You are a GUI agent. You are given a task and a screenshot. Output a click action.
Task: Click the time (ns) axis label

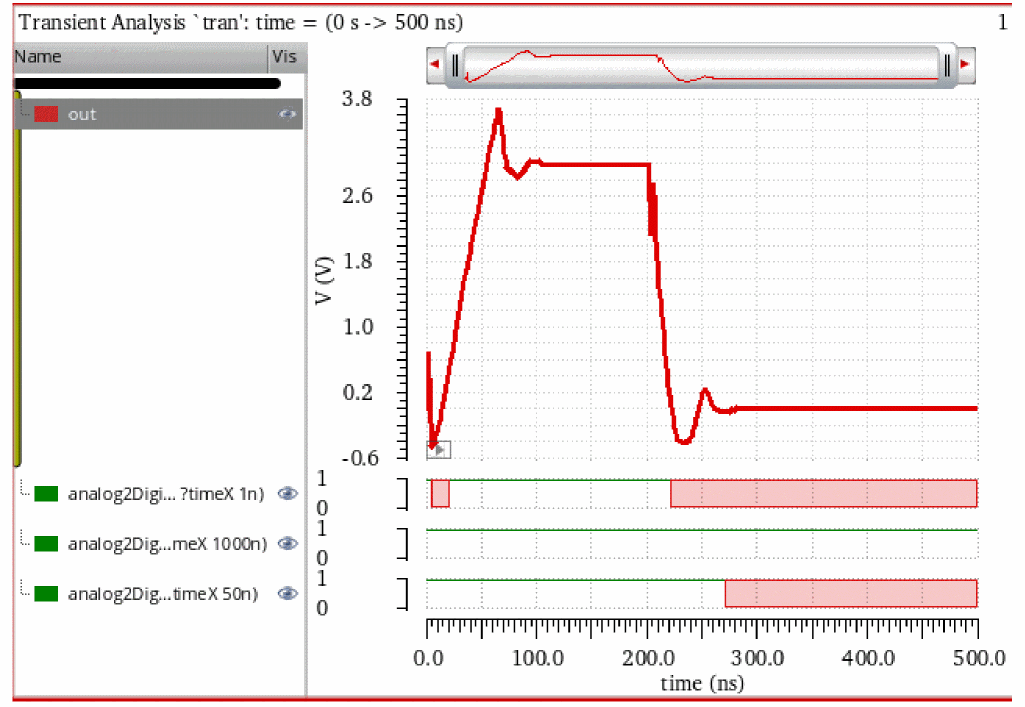tap(702, 683)
